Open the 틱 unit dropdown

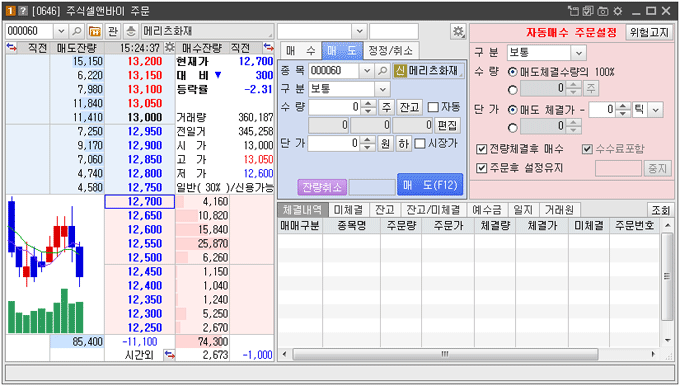(656, 110)
